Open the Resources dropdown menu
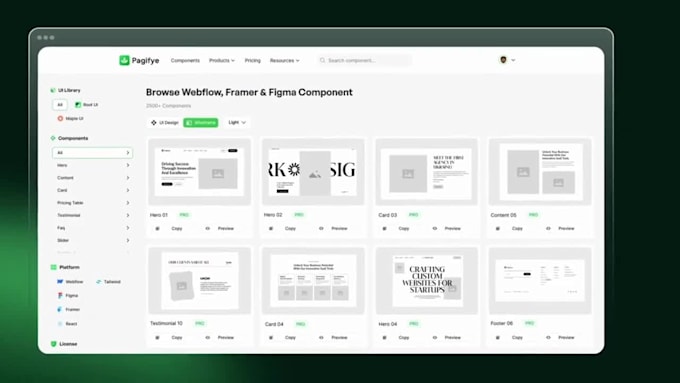Viewport: 680px width, 383px height. click(x=284, y=60)
